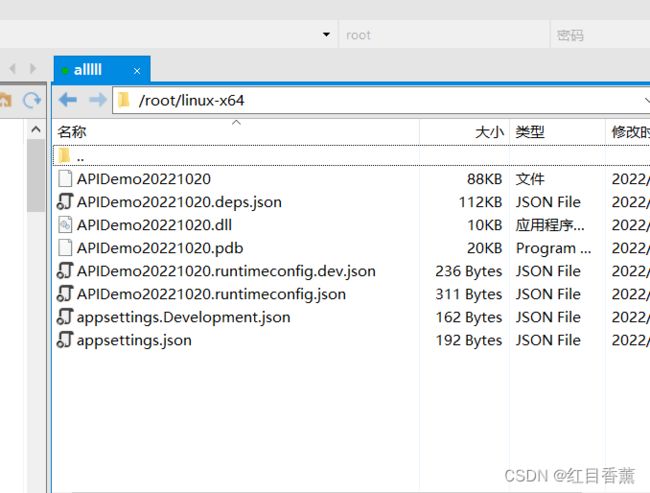Click the Program ... type cell
Viewport: 650px width, 493px height.
[553, 248]
